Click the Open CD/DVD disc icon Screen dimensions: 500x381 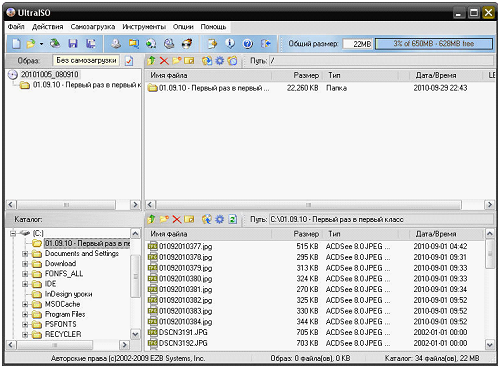(x=55, y=43)
